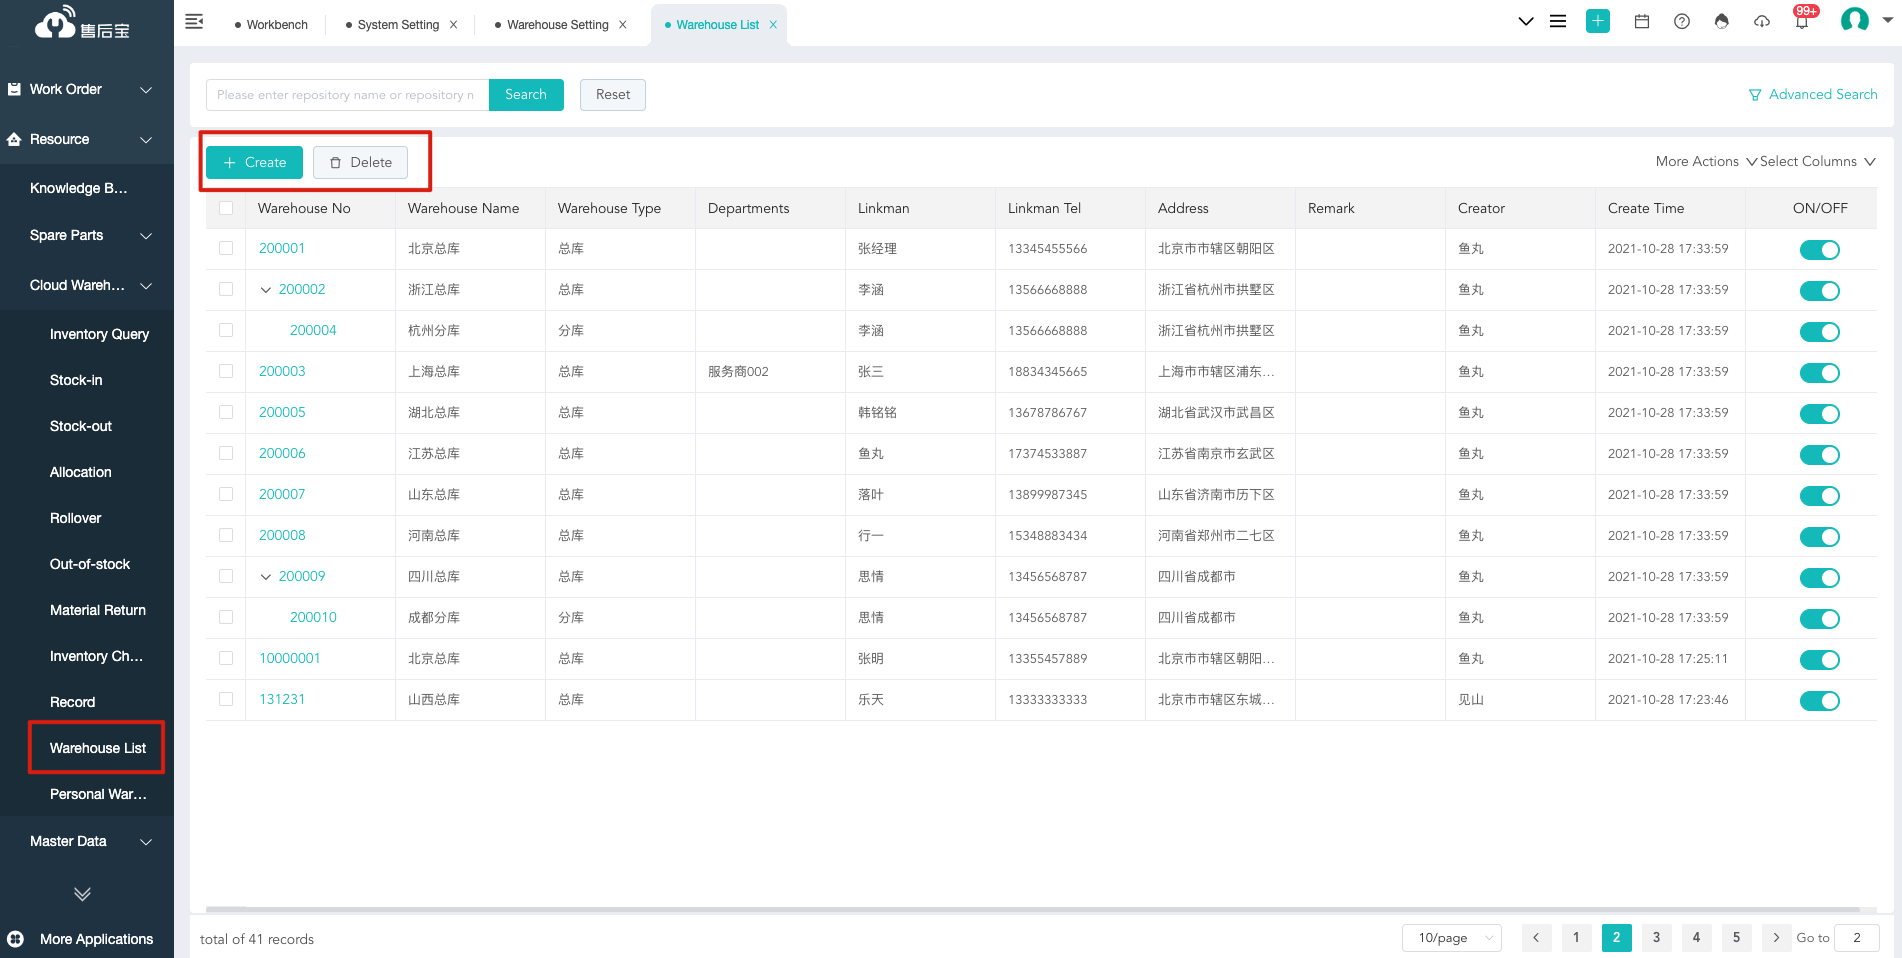Check the row for warehouse 200001

[226, 248]
